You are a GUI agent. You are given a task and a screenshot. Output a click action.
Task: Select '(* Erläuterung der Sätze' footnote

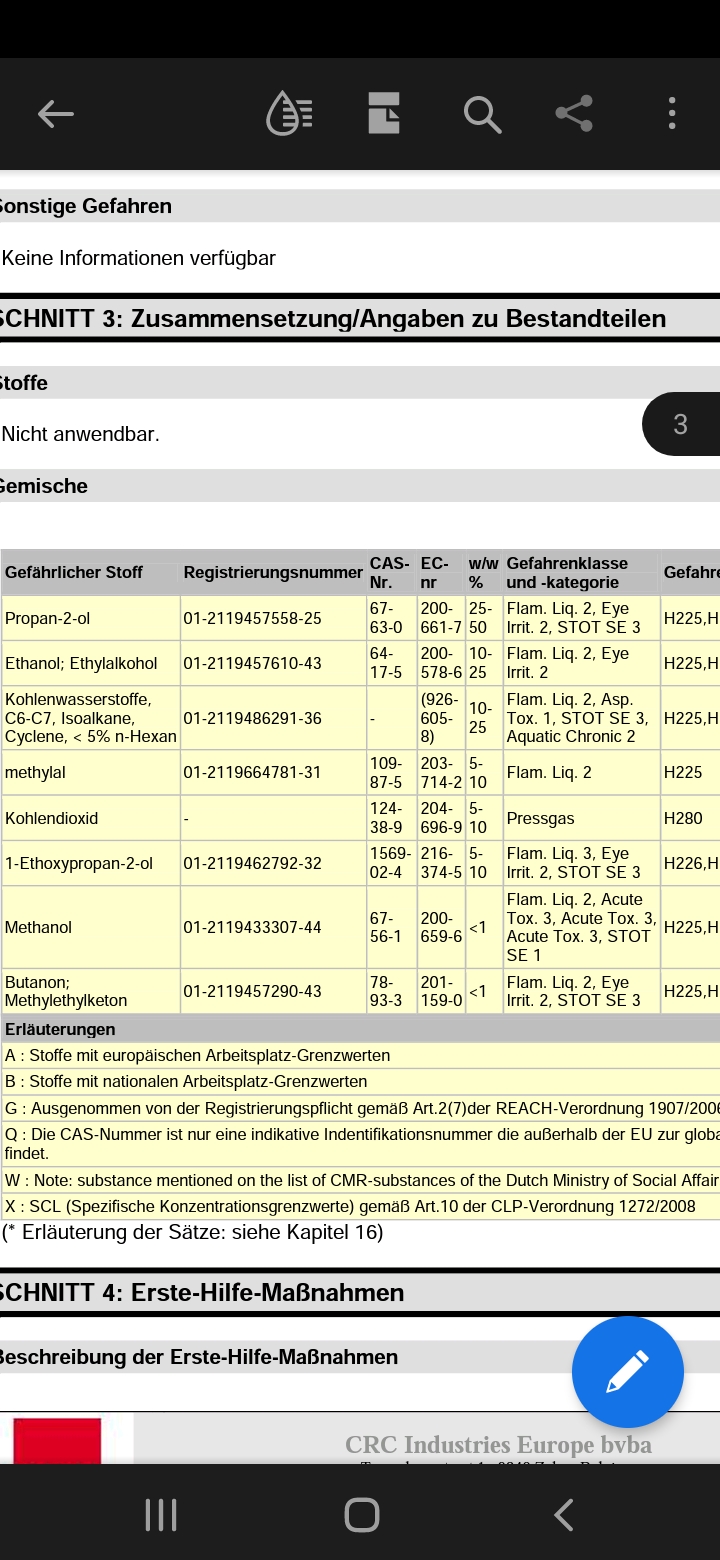pyautogui.click(x=193, y=1232)
